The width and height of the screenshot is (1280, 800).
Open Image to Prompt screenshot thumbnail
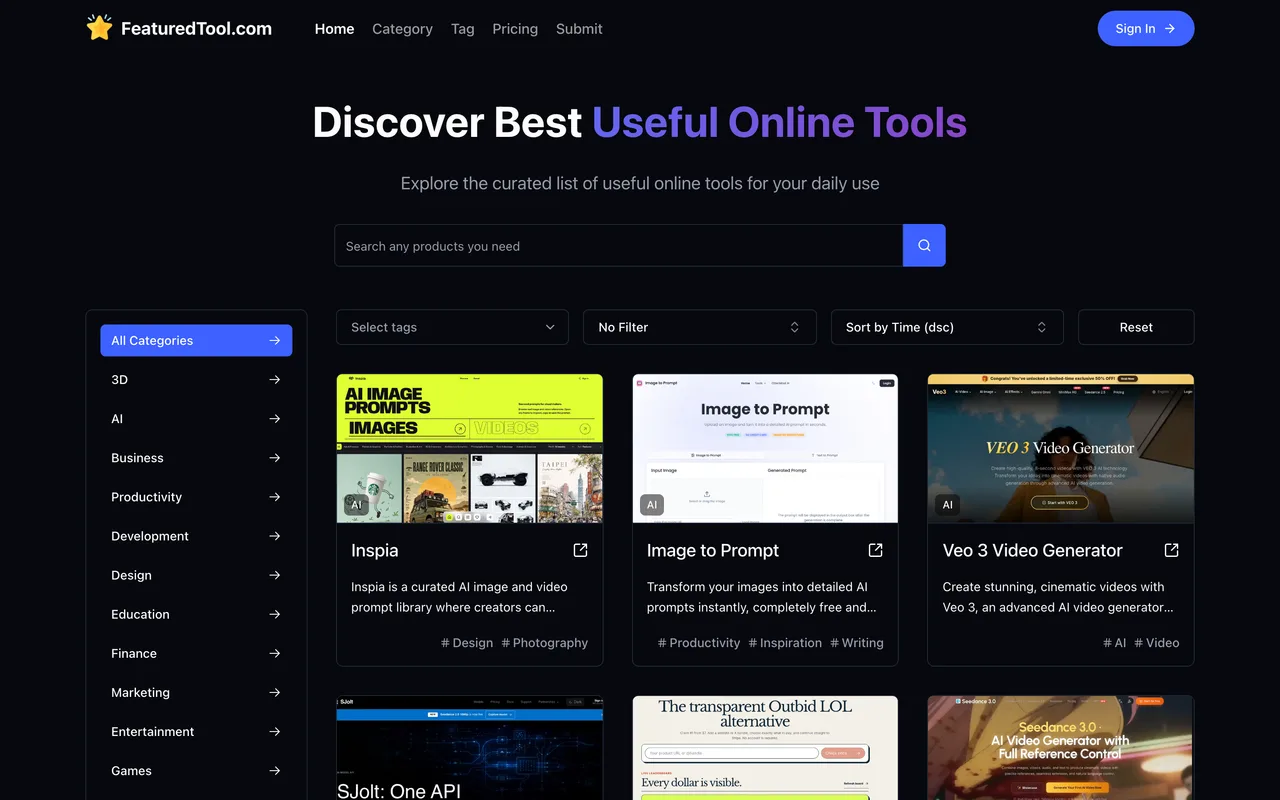(765, 448)
